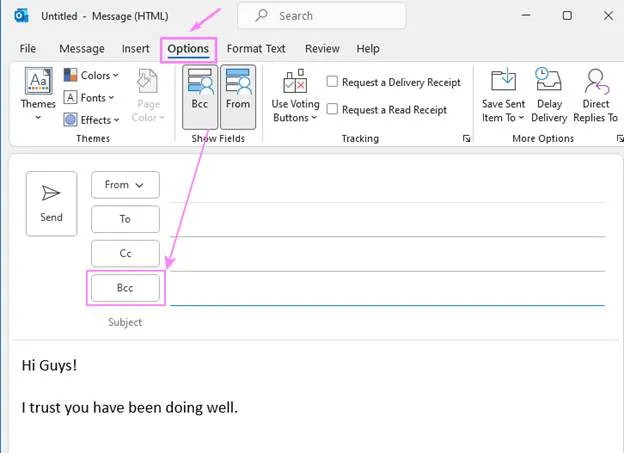The image size is (624, 453).
Task: Switch to the Insert tab
Action: (136, 49)
